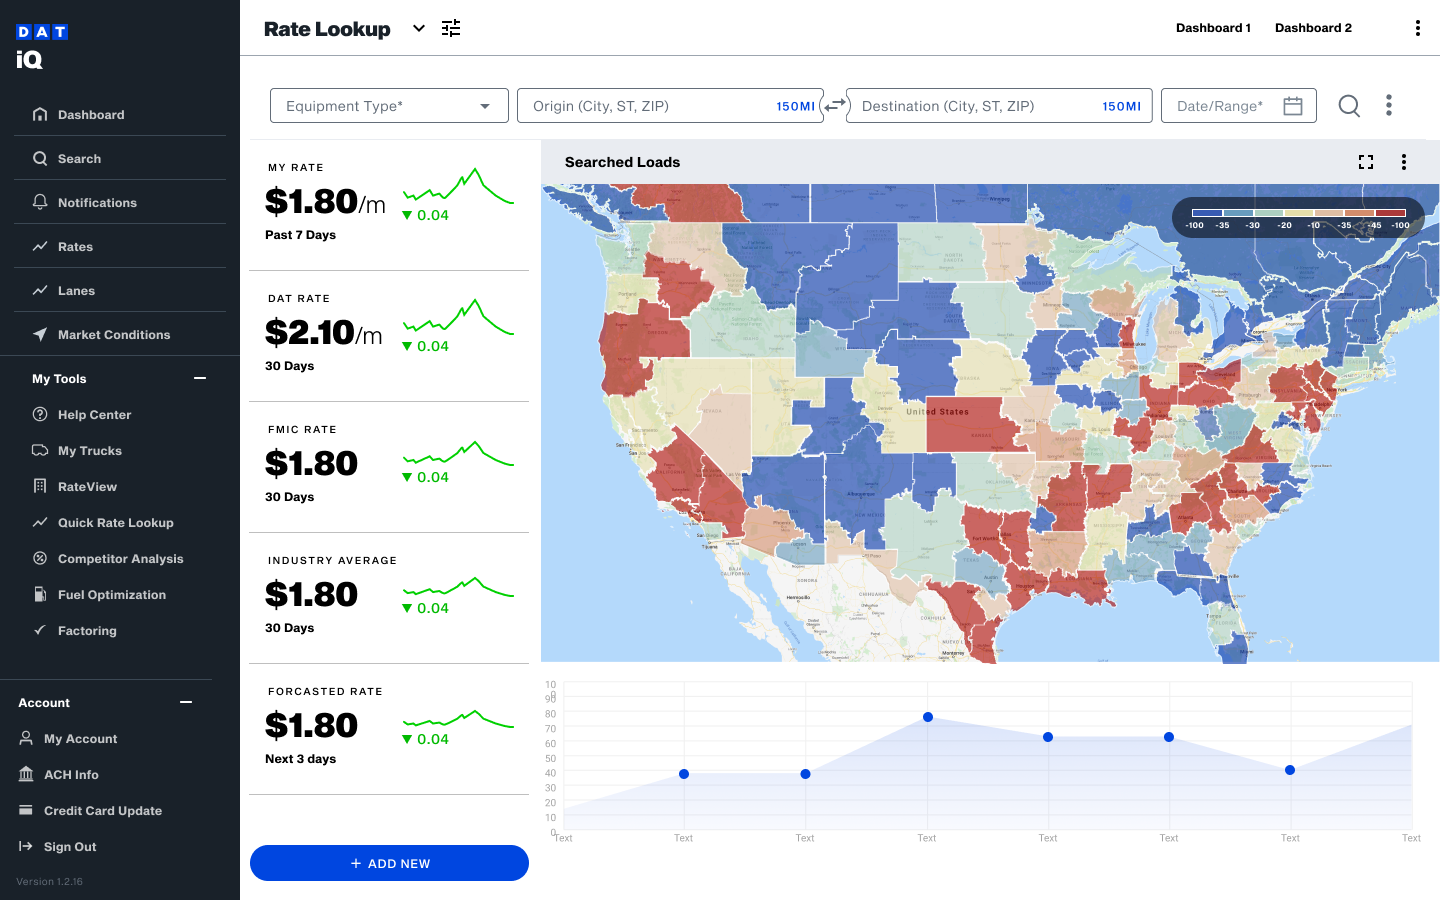Expand the Rate Lookup title chevron
1440x900 pixels.
[419, 28]
